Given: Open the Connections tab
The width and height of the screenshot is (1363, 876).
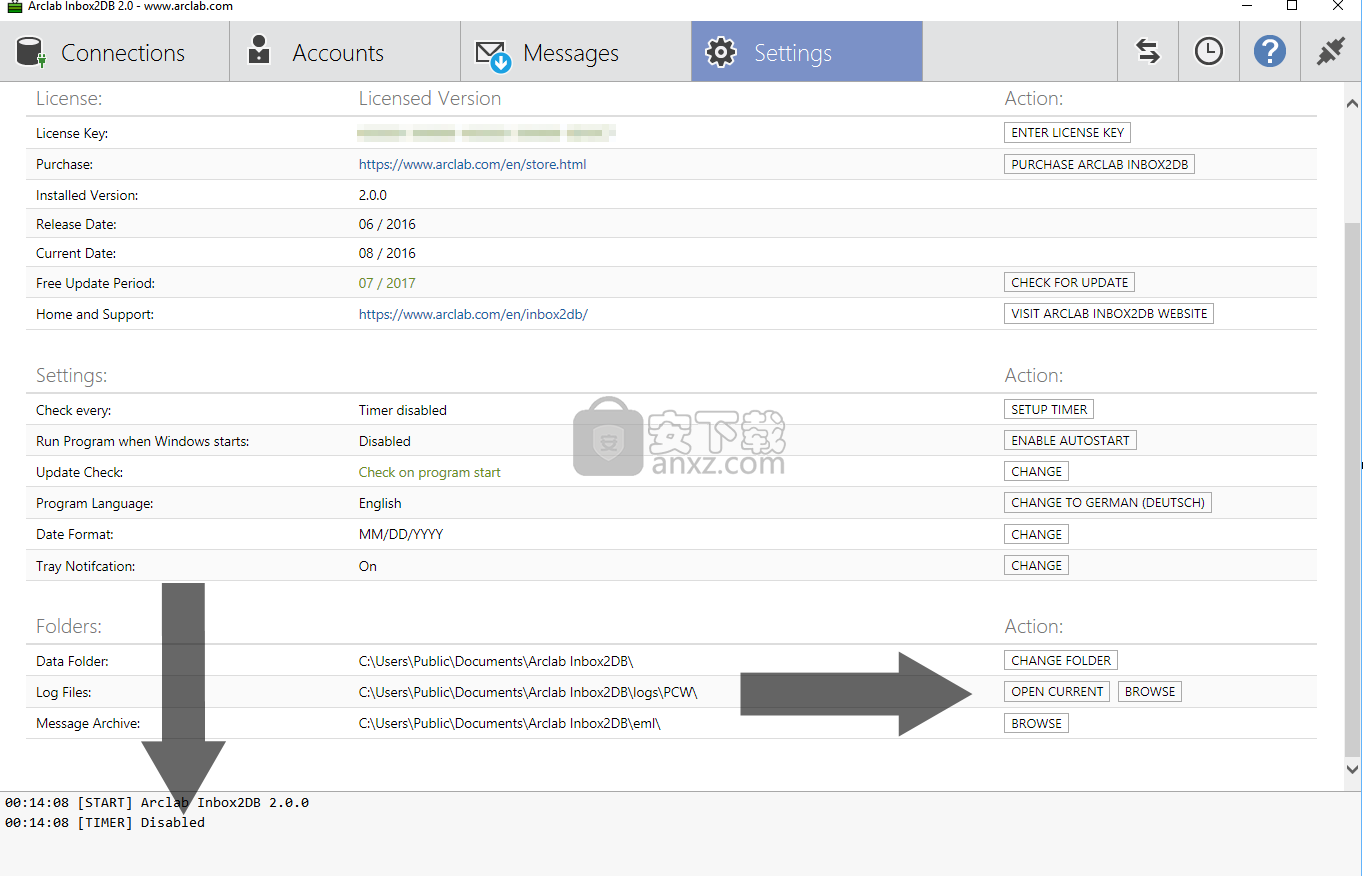Looking at the screenshot, I should pyautogui.click(x=114, y=52).
